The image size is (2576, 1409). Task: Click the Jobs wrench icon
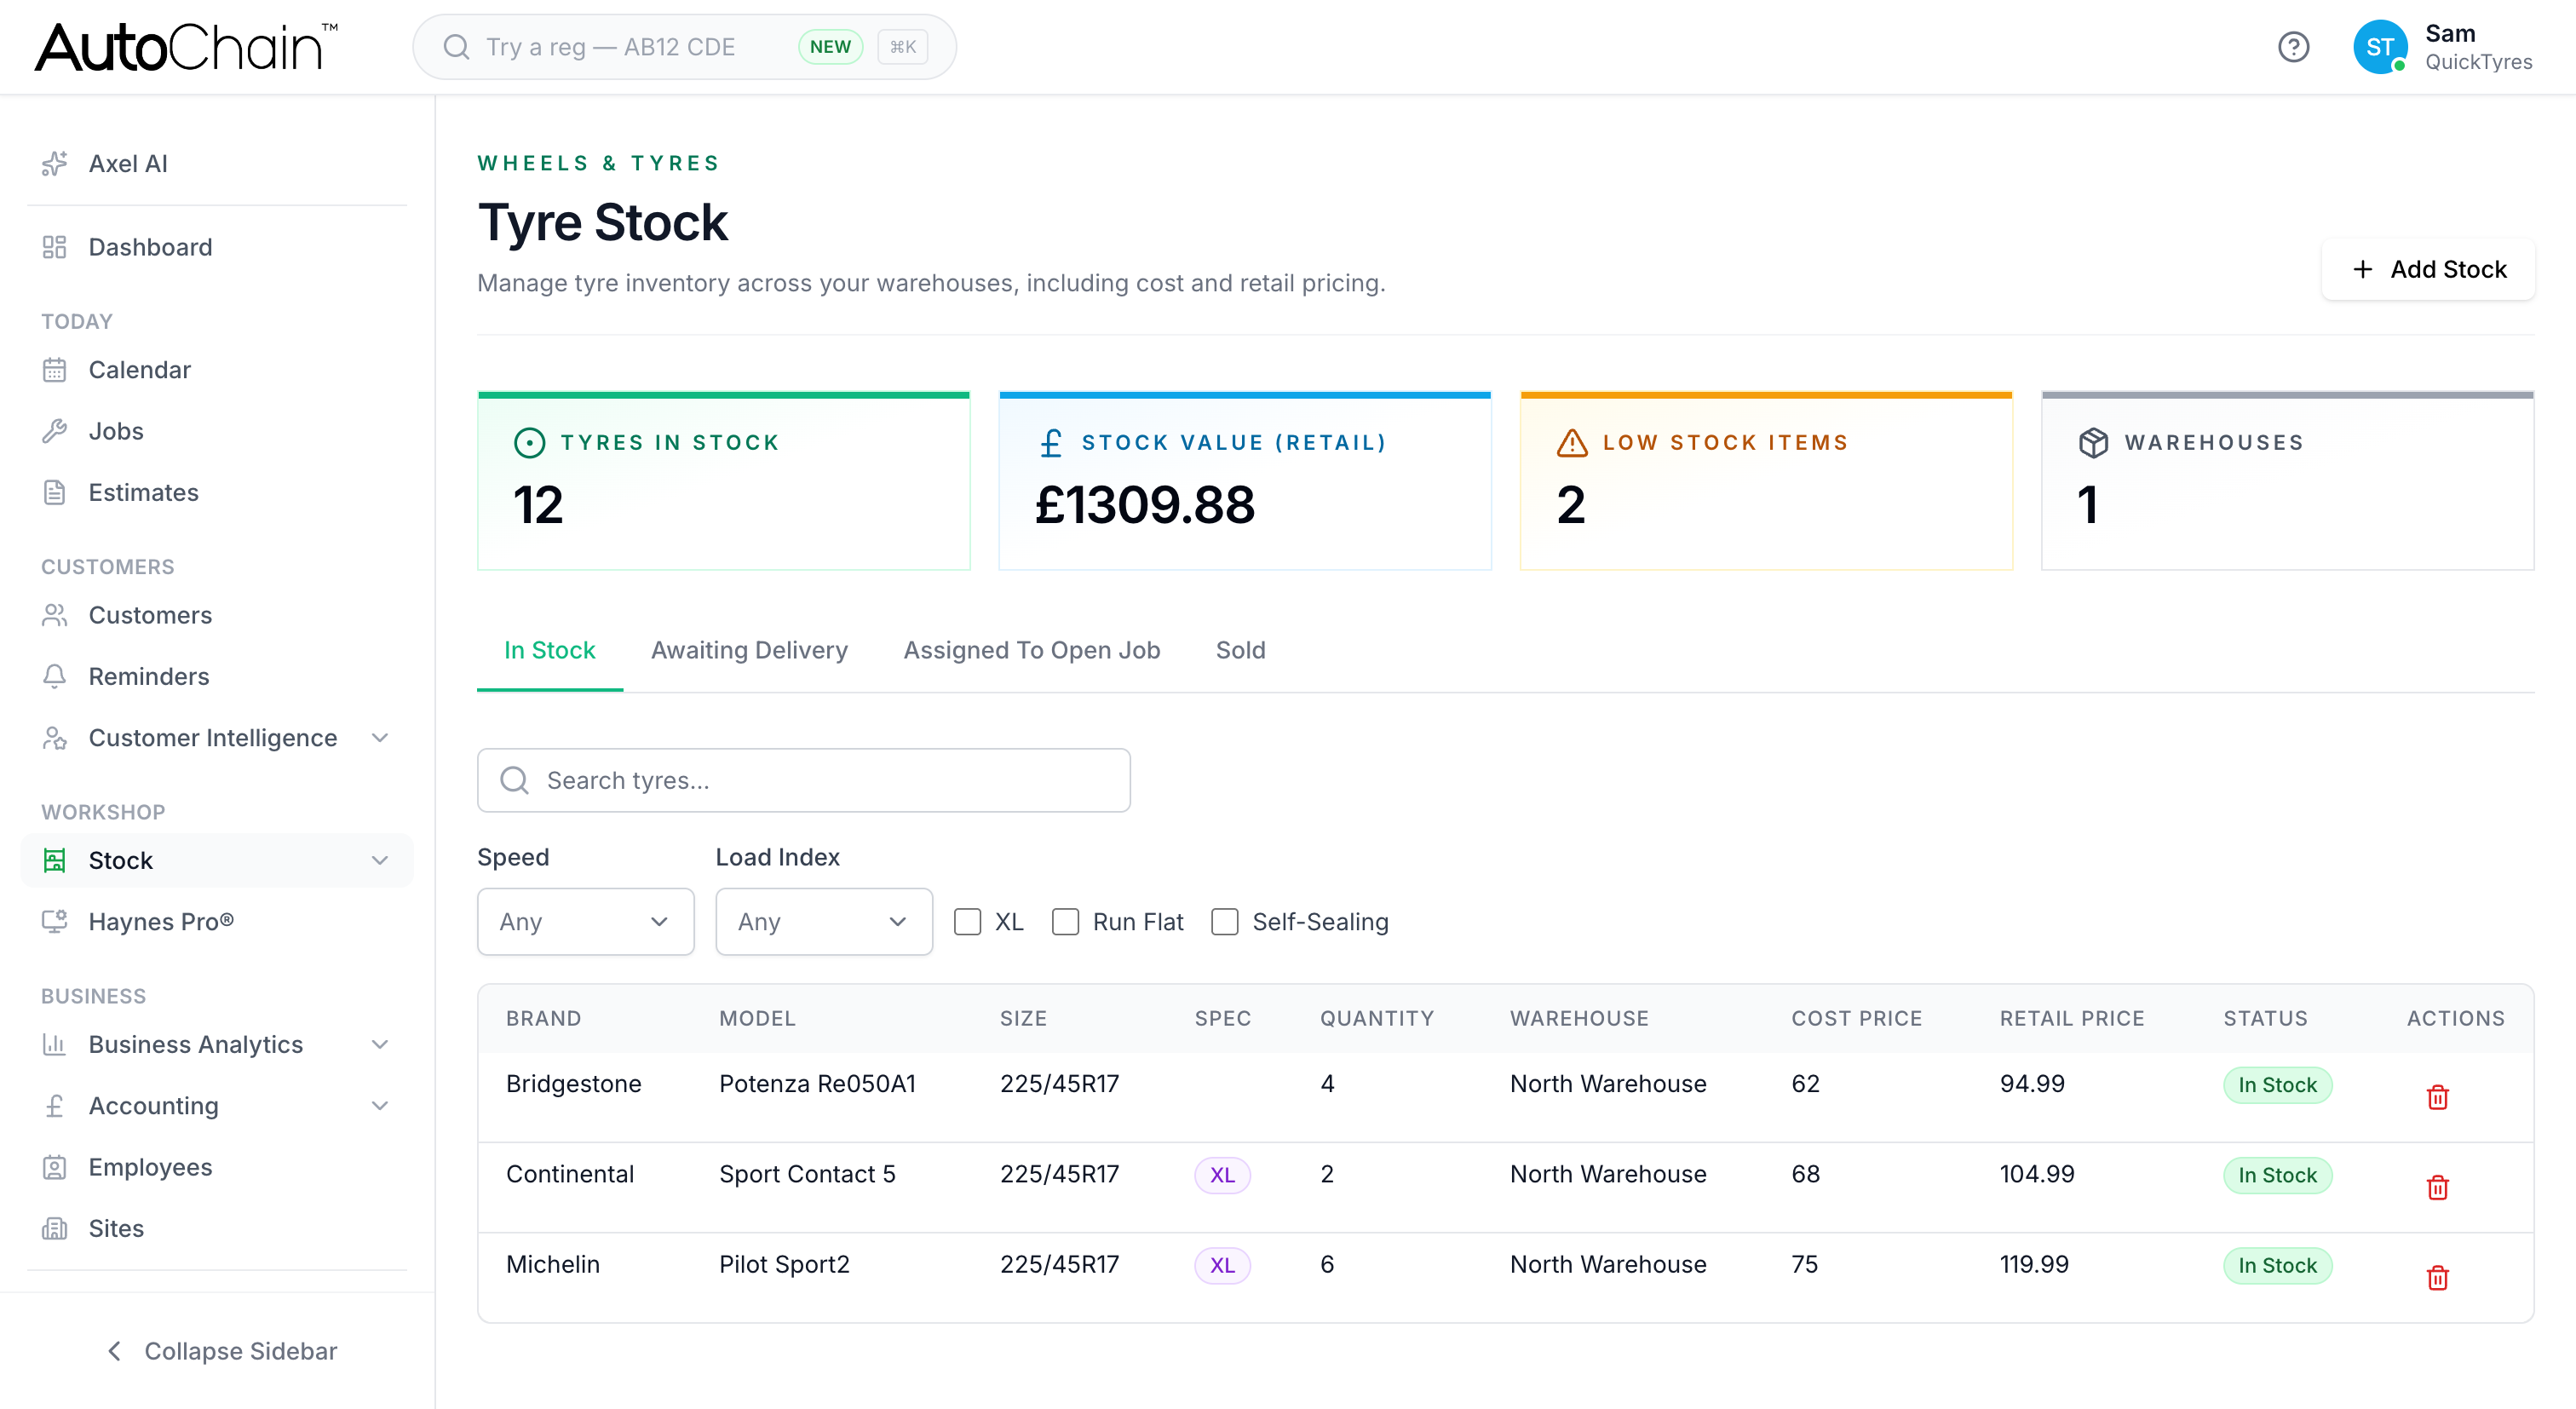tap(55, 431)
